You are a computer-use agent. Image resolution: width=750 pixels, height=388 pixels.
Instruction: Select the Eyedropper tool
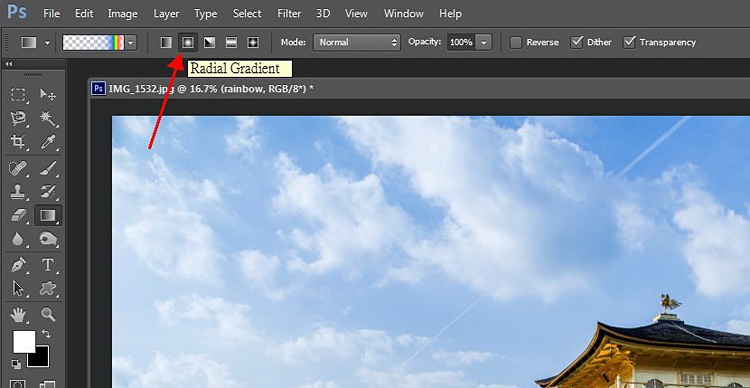[48, 142]
